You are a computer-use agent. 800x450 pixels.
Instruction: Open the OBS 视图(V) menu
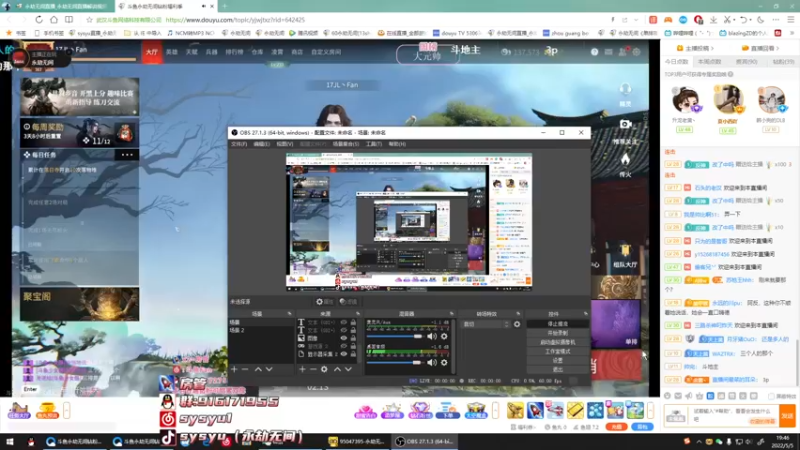pos(285,144)
